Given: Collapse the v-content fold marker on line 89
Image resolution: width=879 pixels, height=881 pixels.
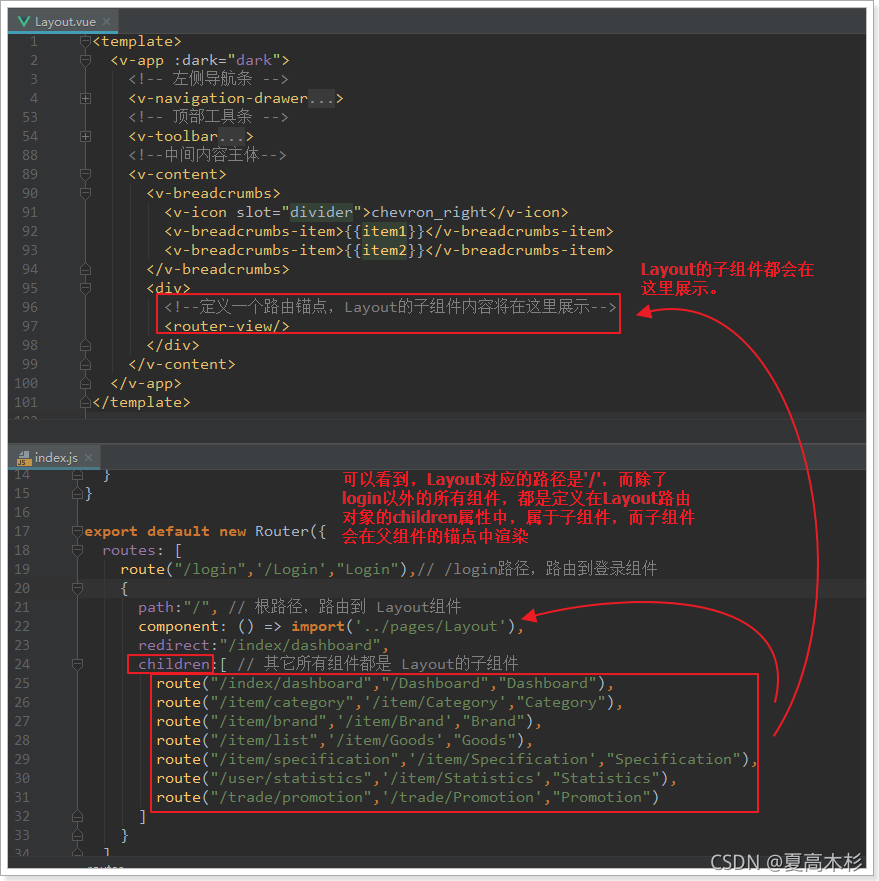Looking at the screenshot, I should point(85,174).
